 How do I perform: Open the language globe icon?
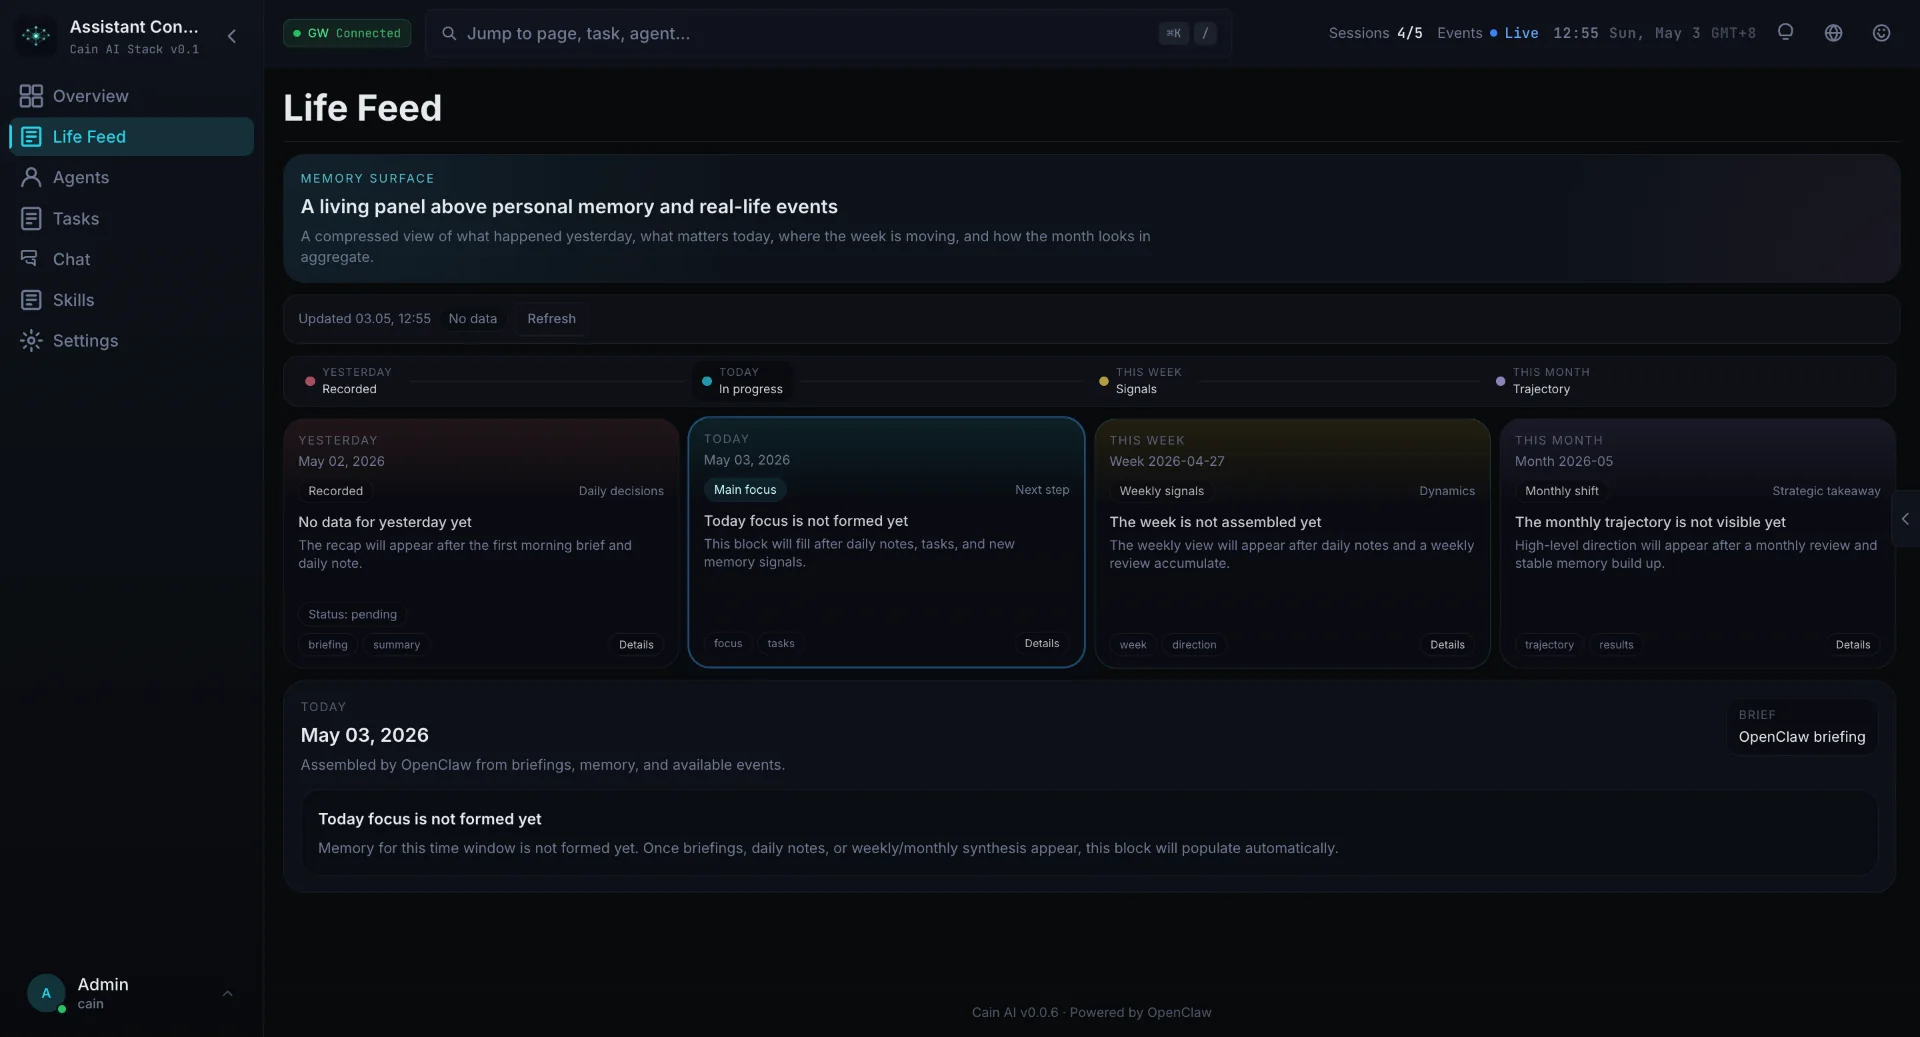point(1833,33)
